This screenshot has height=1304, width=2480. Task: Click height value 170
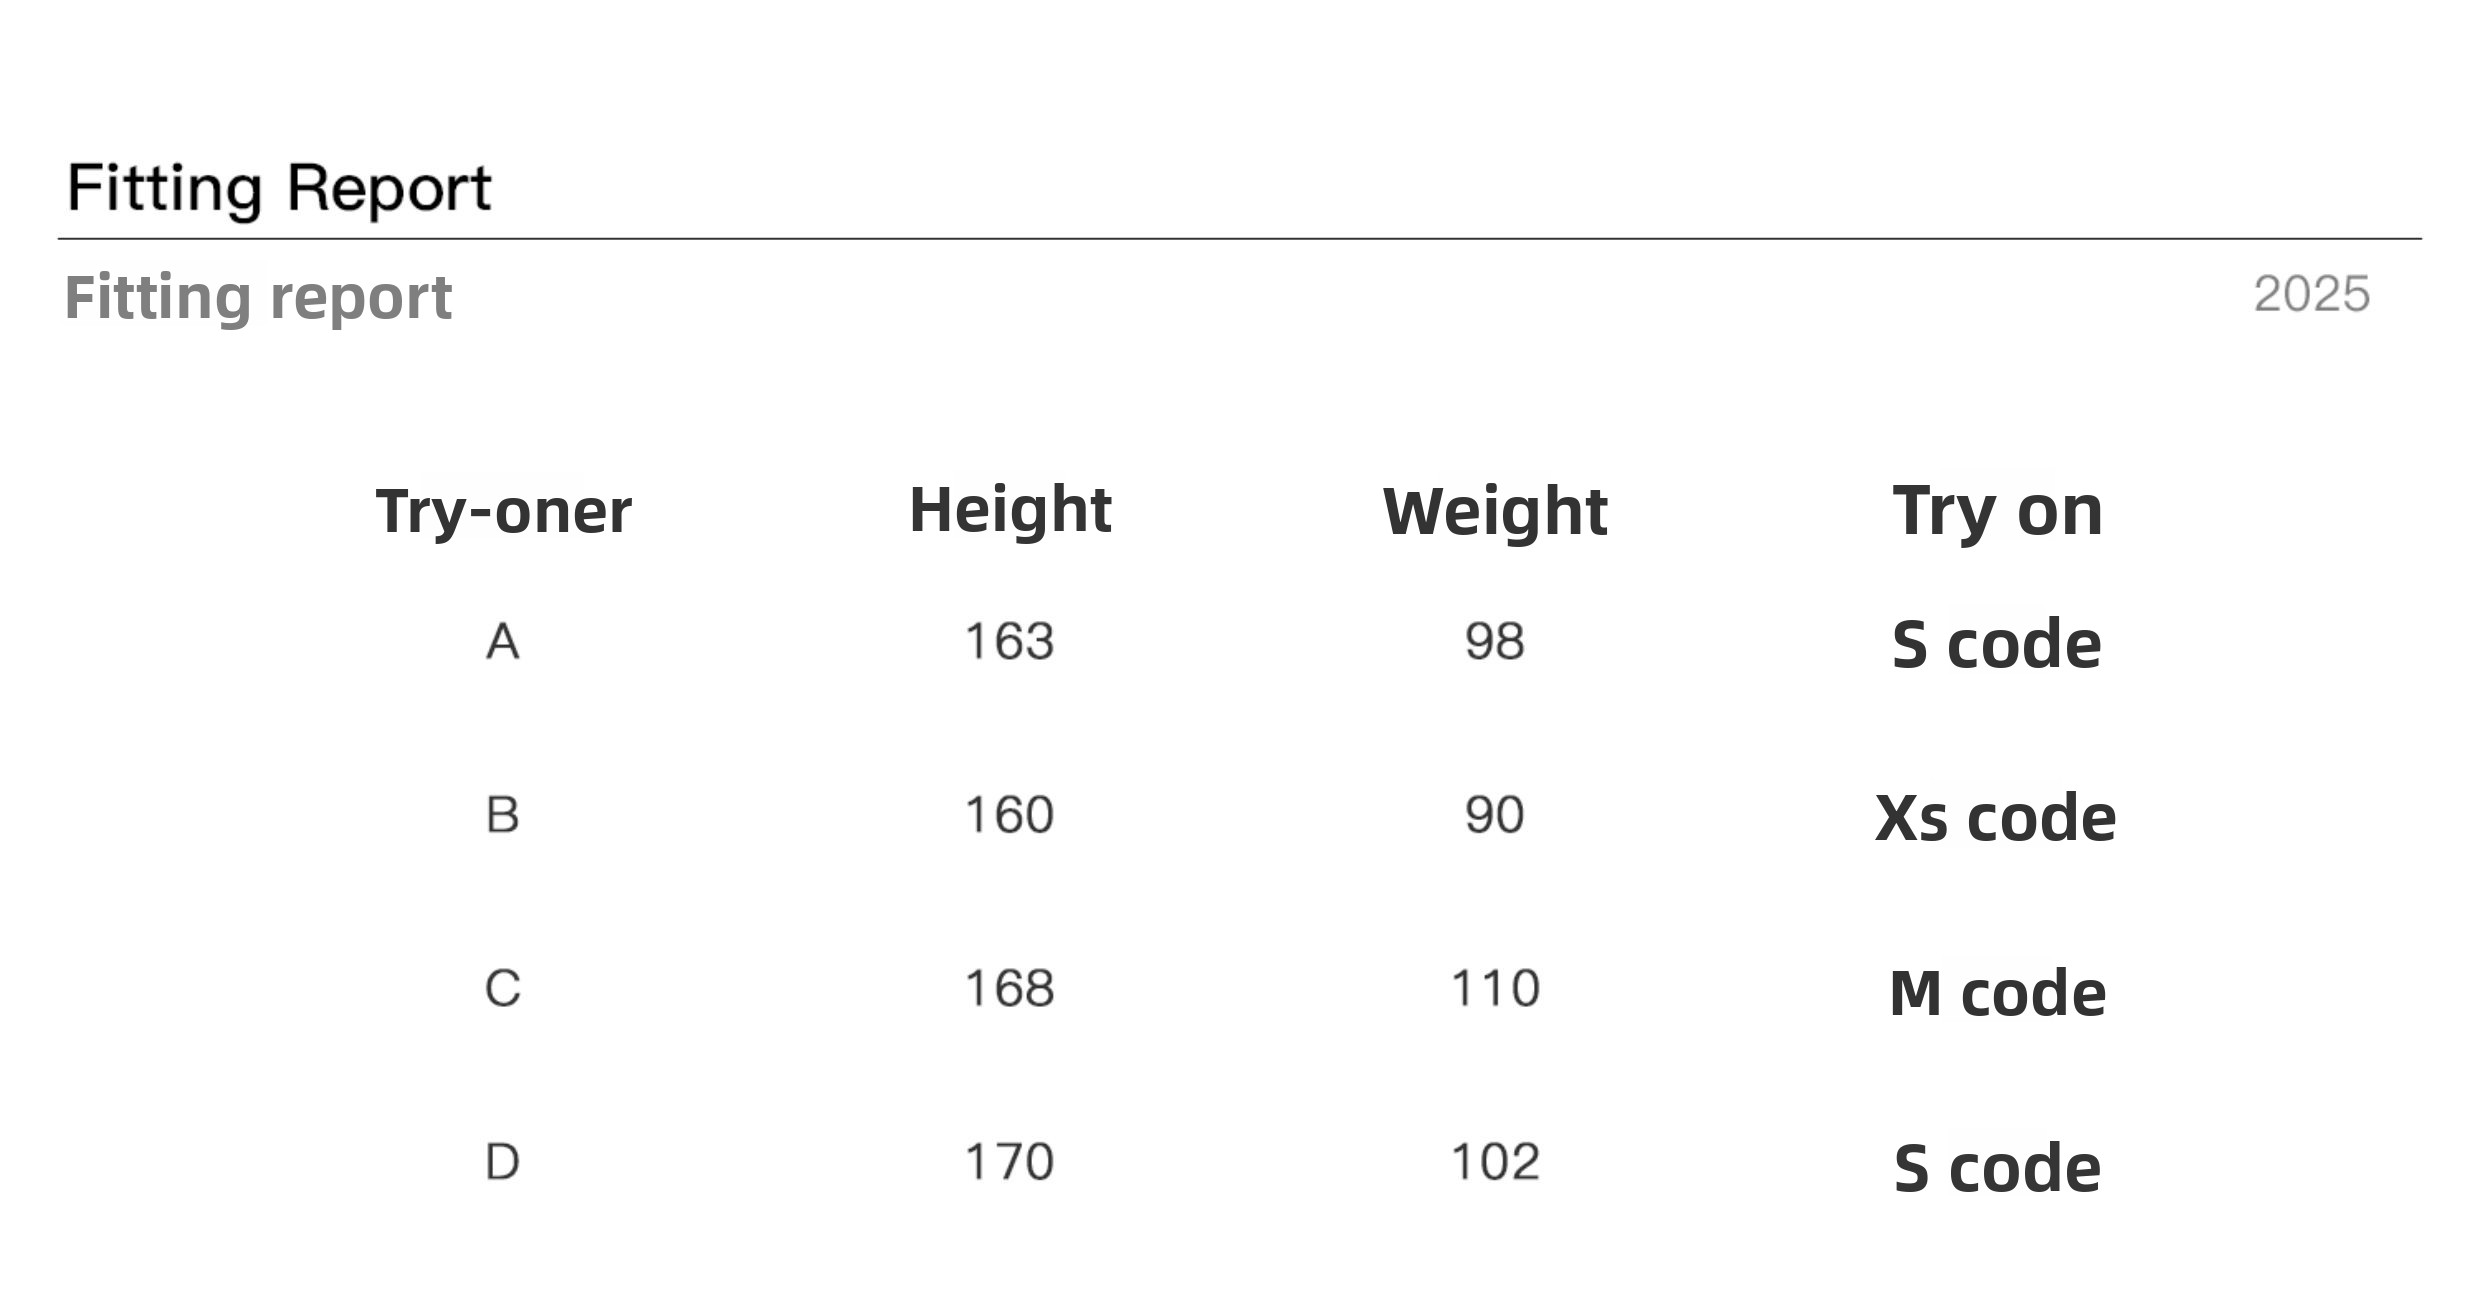click(1009, 1162)
